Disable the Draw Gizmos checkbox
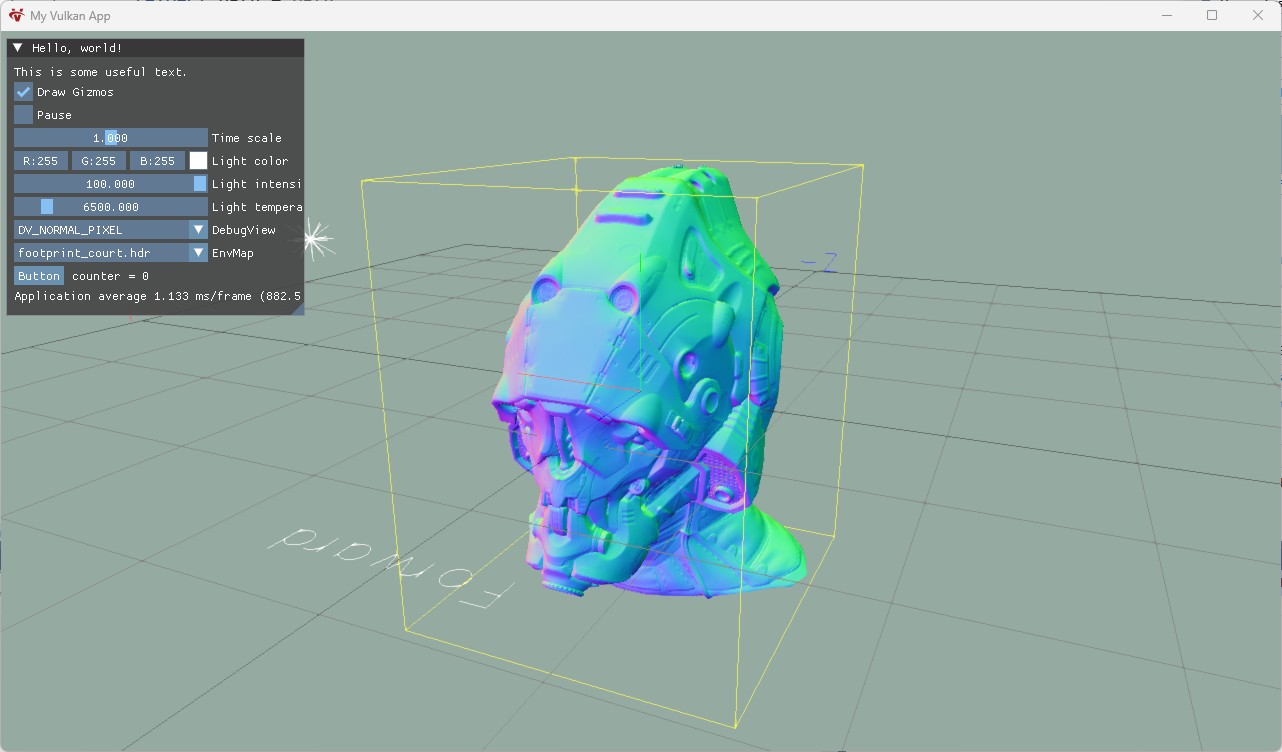The width and height of the screenshot is (1282, 752). click(x=23, y=92)
